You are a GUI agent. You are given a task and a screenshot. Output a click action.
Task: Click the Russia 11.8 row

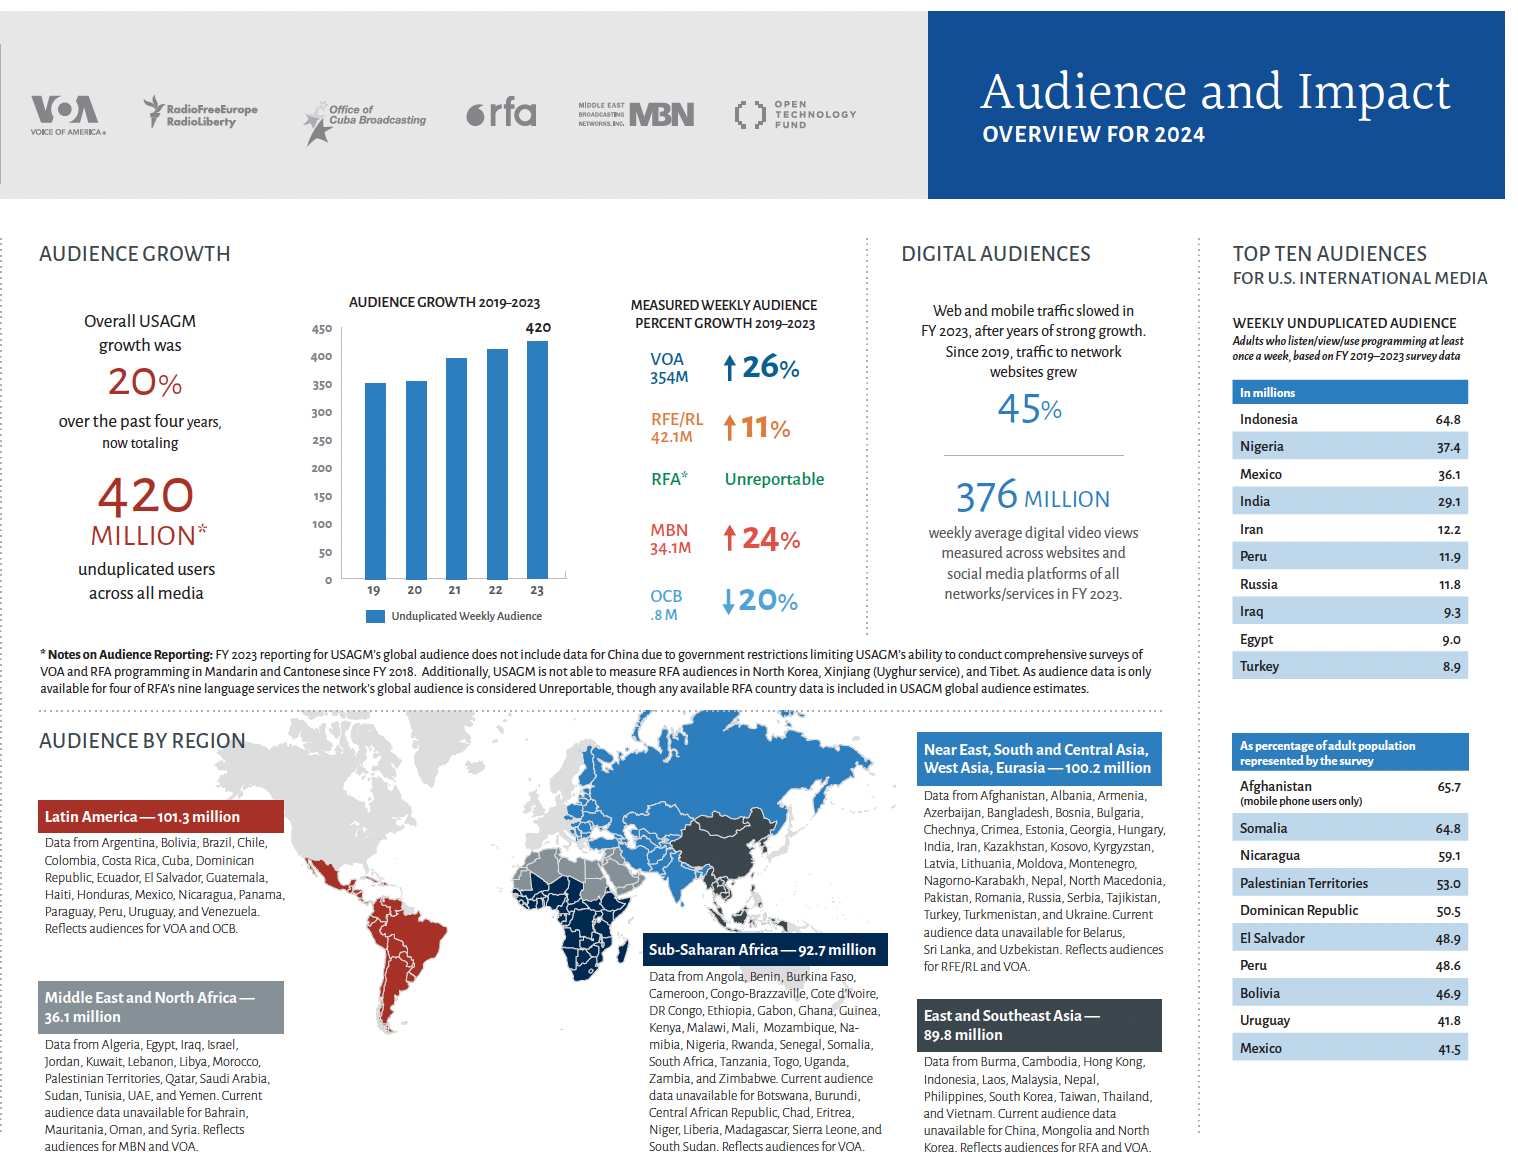point(1350,584)
